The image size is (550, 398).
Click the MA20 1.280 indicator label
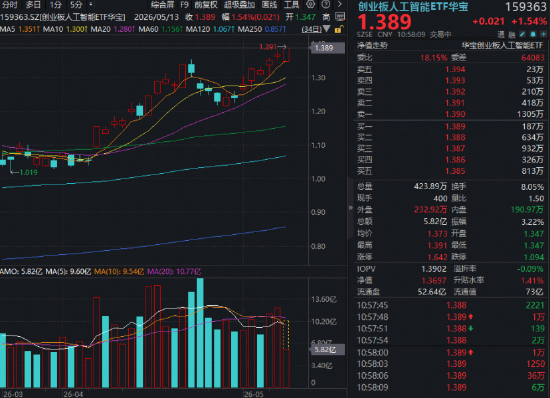[x=113, y=29]
